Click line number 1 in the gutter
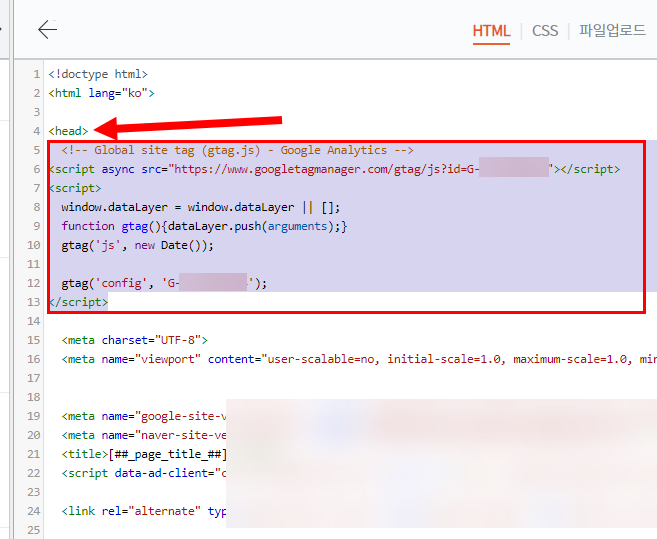Screen dimensions: 657x539 click(37, 74)
